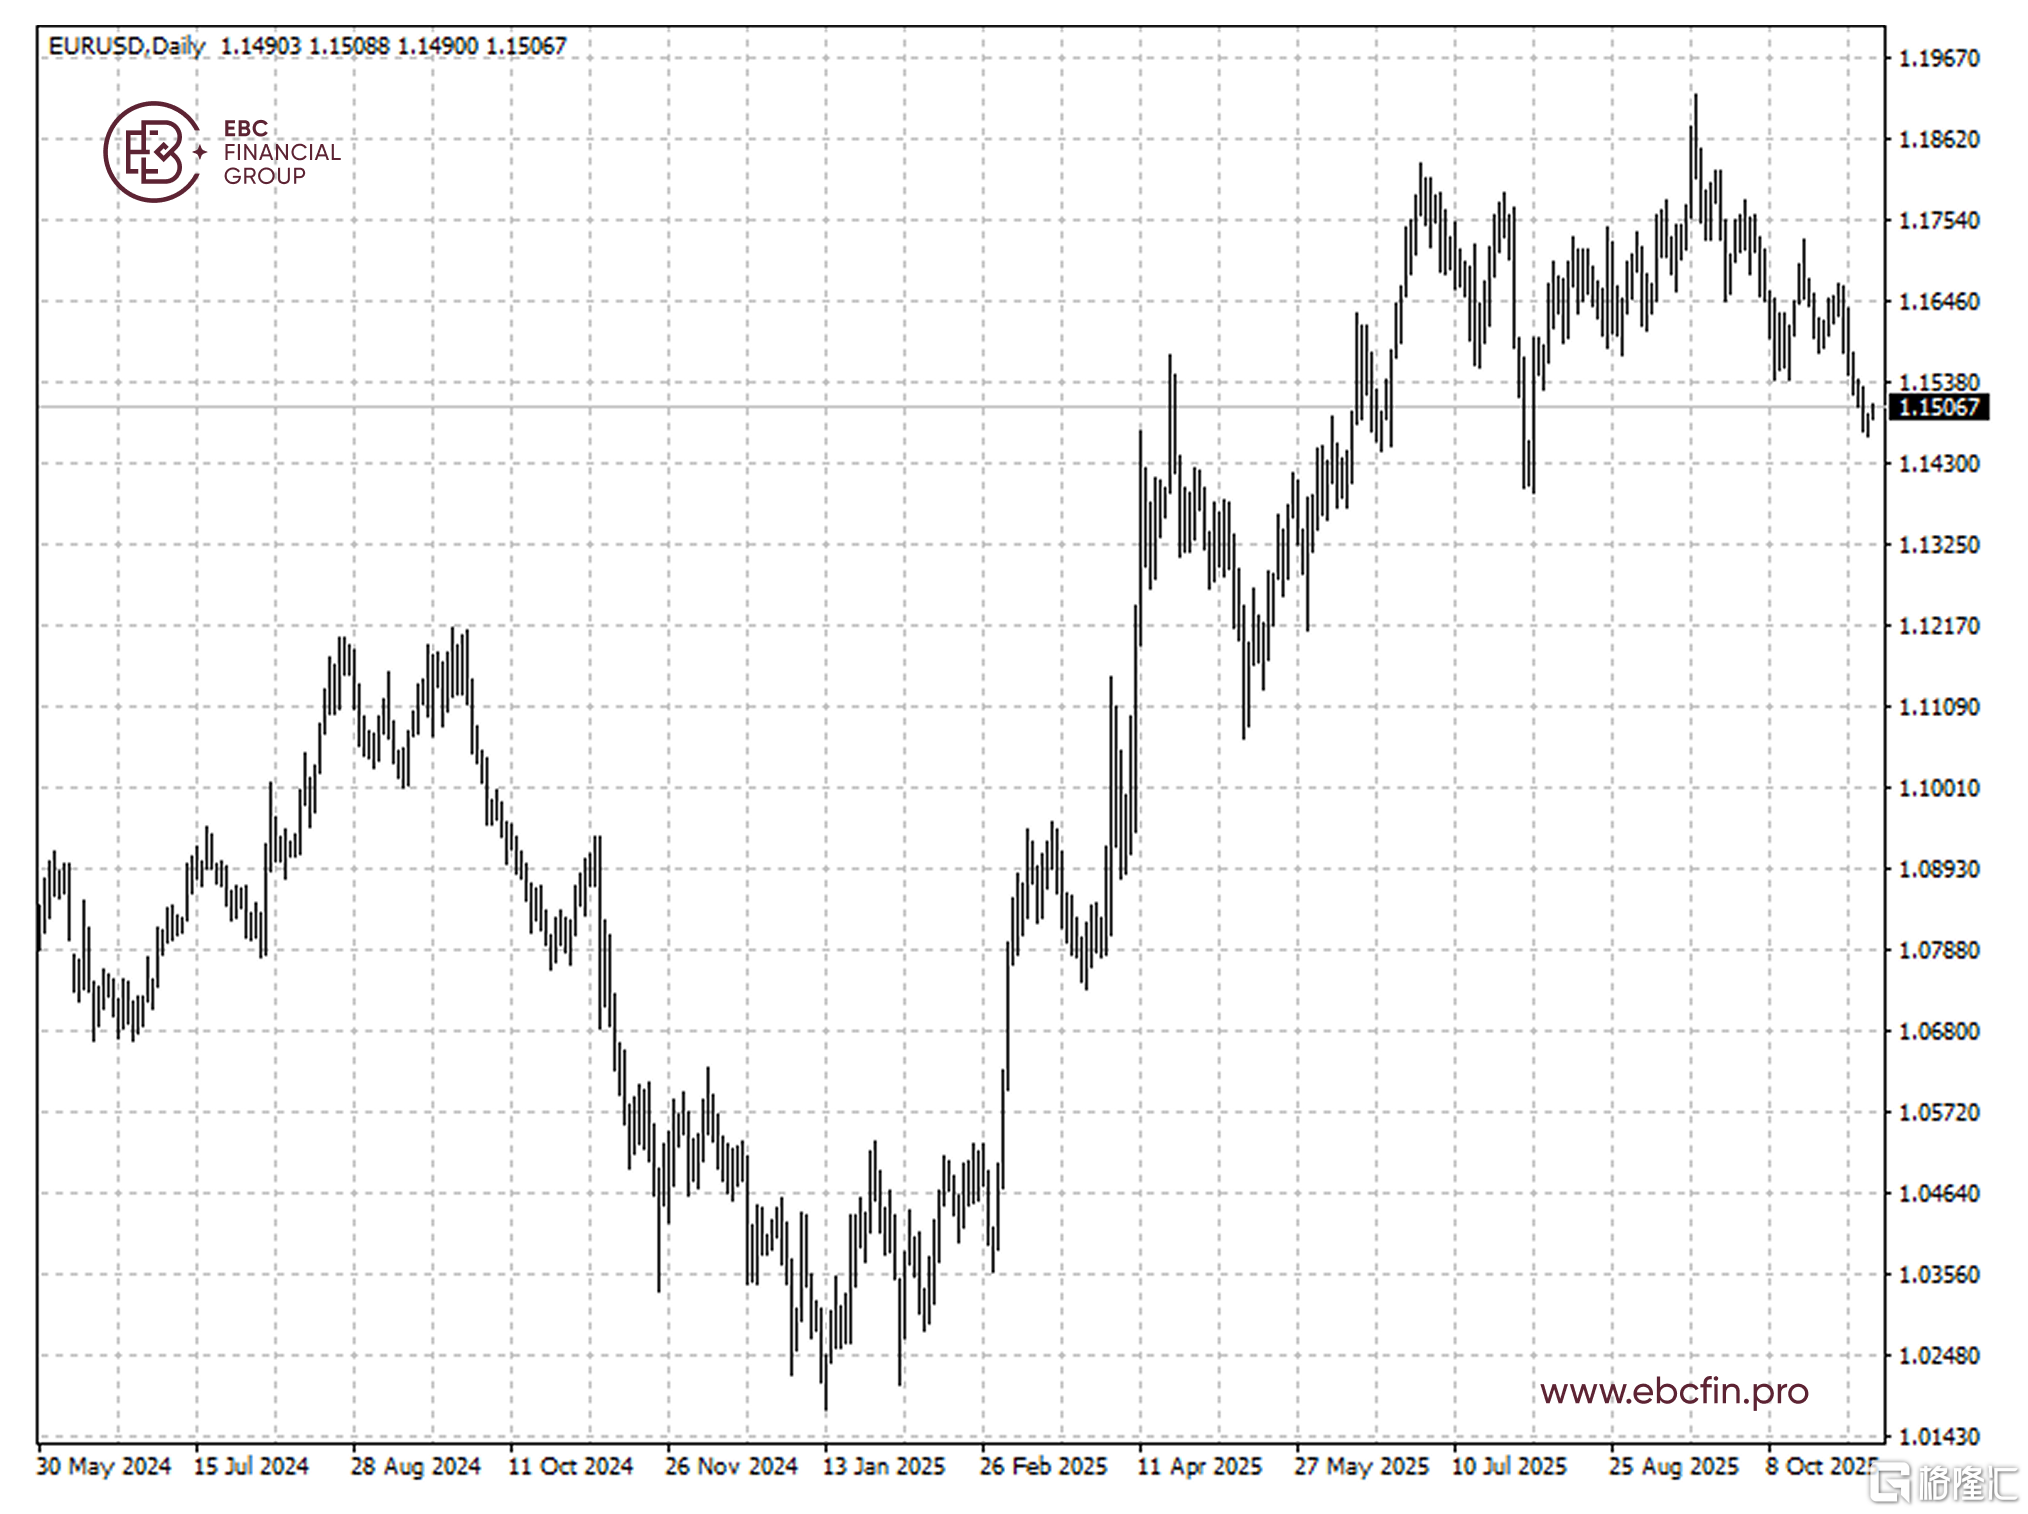Click the 1.01430 bottom price label

click(x=1938, y=1436)
